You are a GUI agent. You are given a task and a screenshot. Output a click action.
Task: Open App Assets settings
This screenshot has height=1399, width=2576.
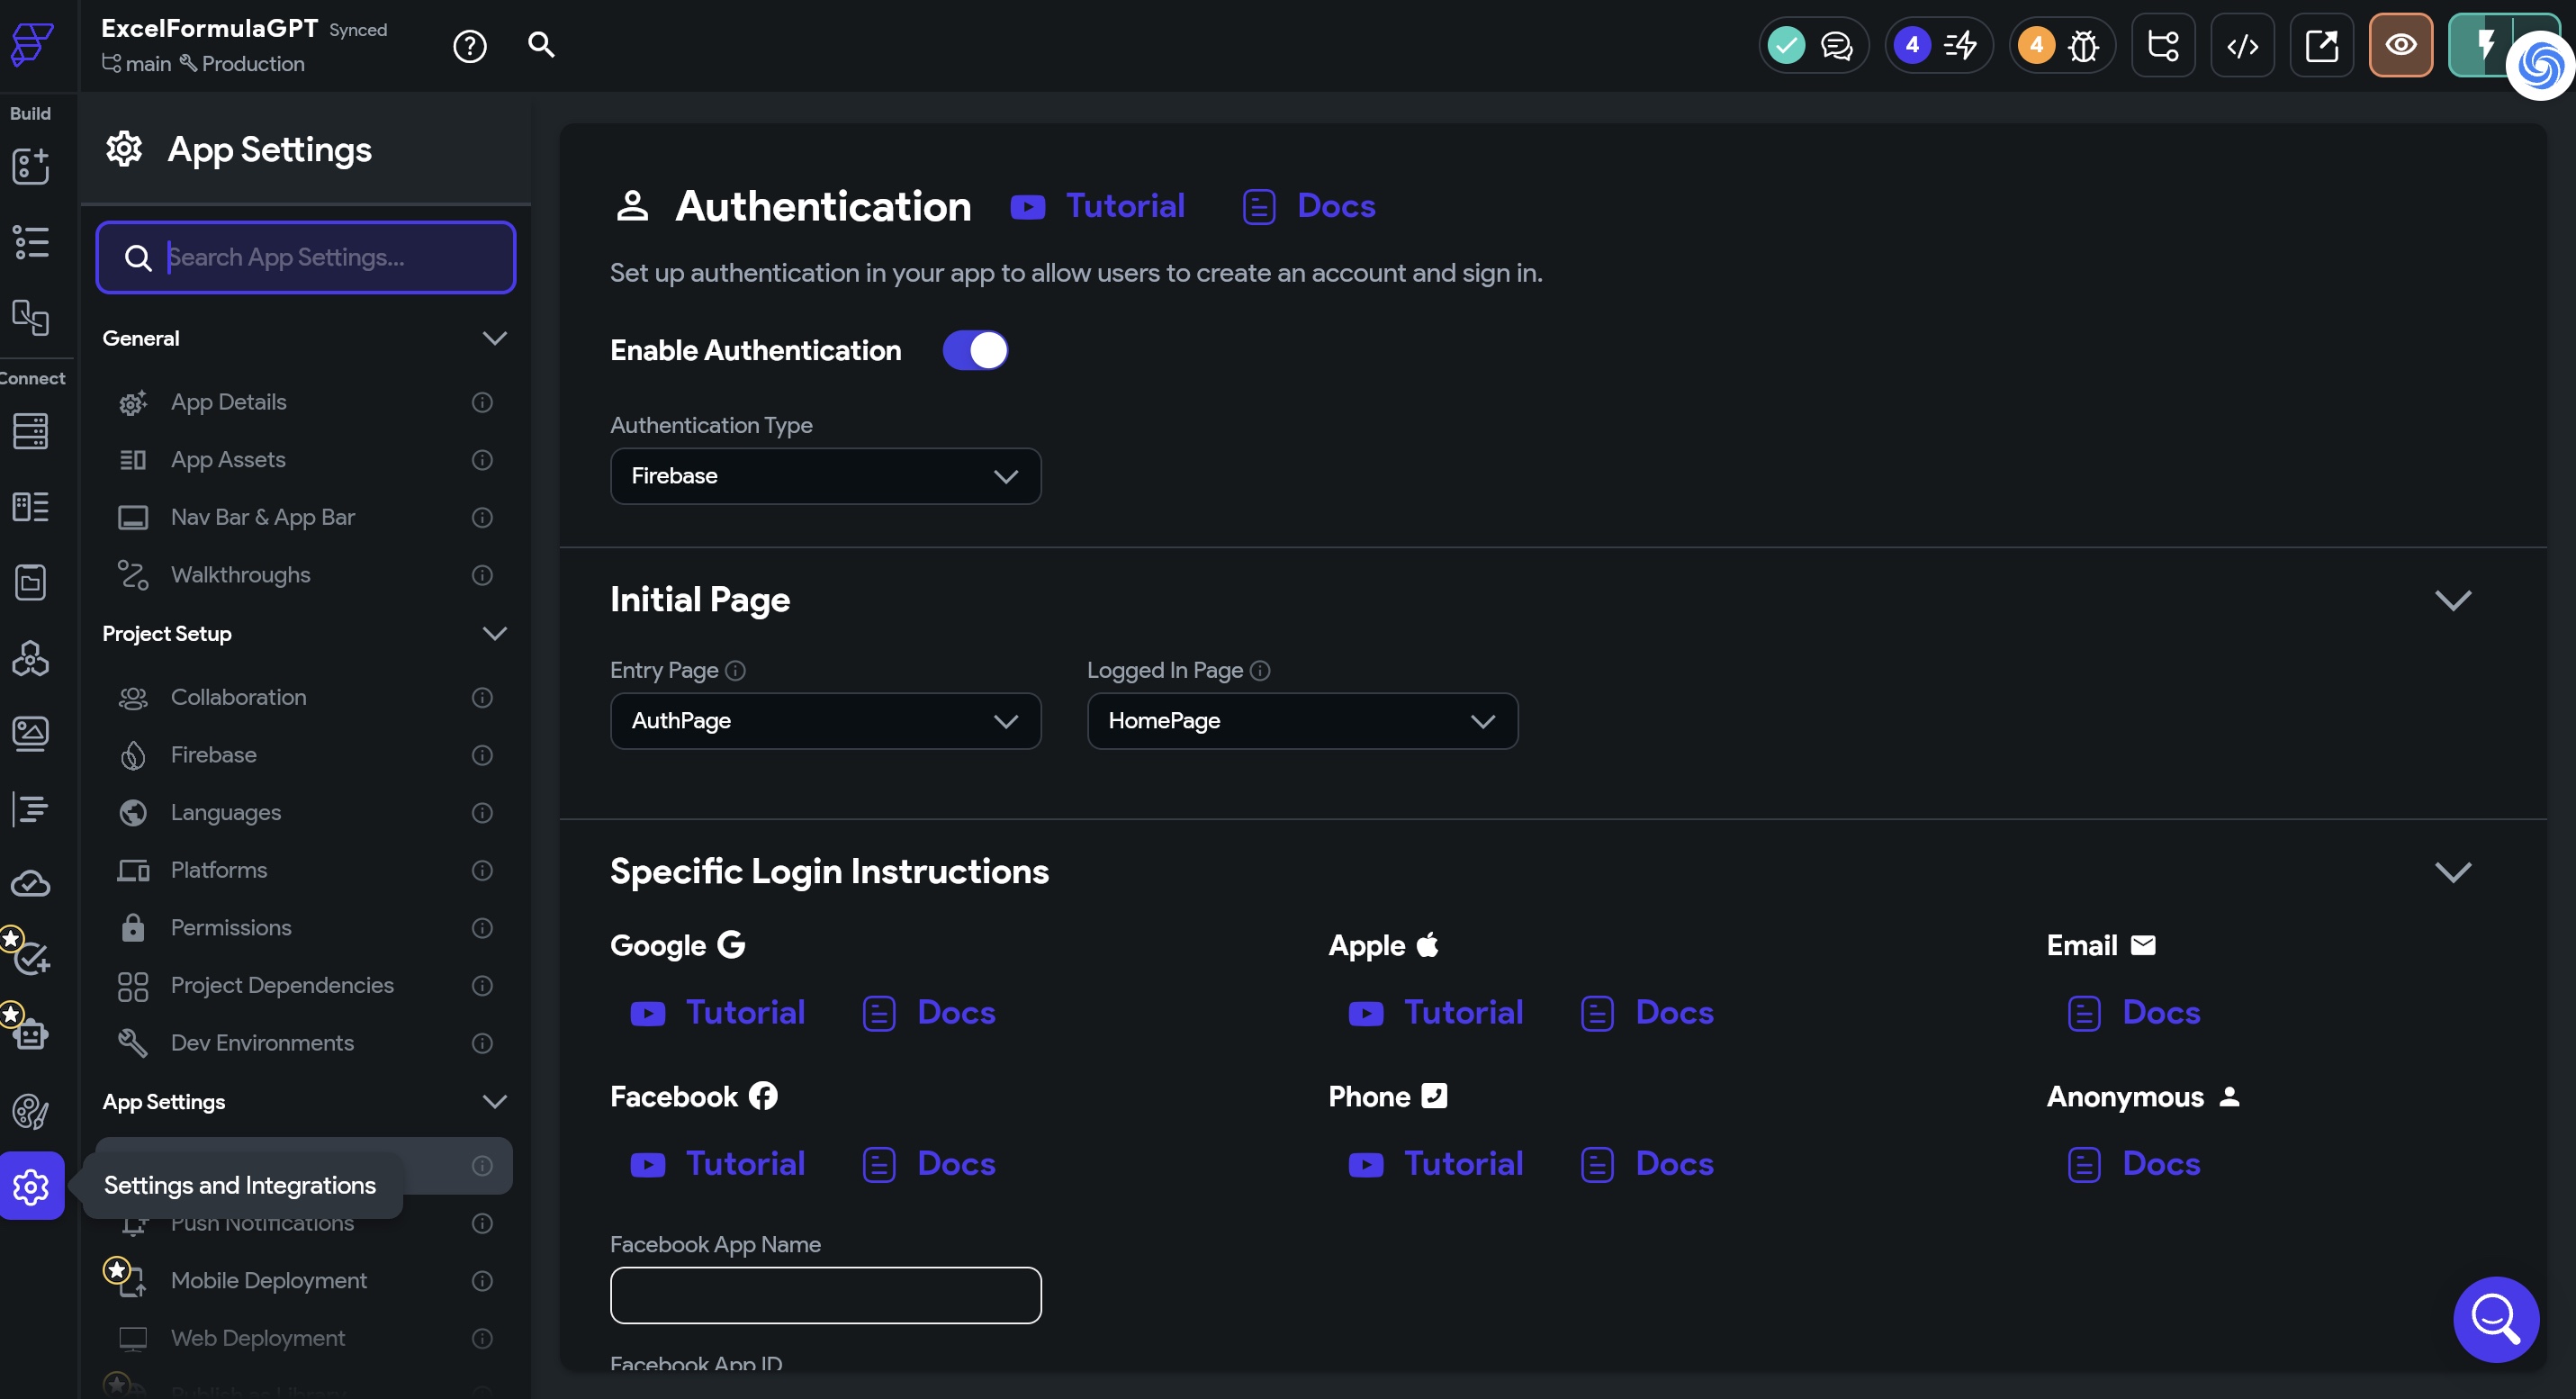305,460
